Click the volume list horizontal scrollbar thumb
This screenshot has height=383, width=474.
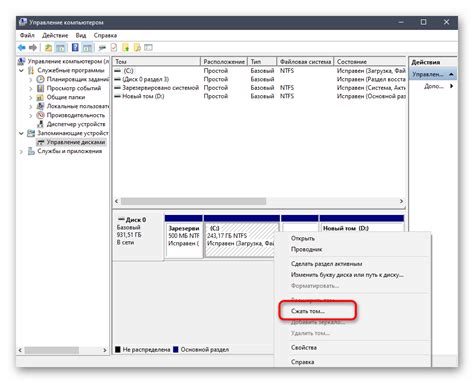coord(193,201)
